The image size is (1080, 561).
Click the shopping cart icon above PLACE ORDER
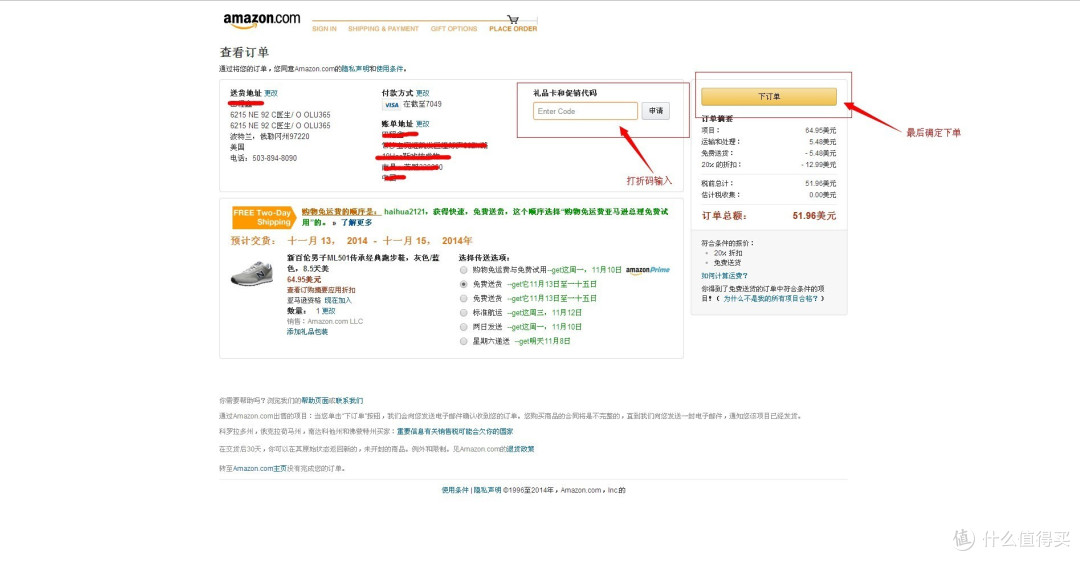[x=512, y=19]
